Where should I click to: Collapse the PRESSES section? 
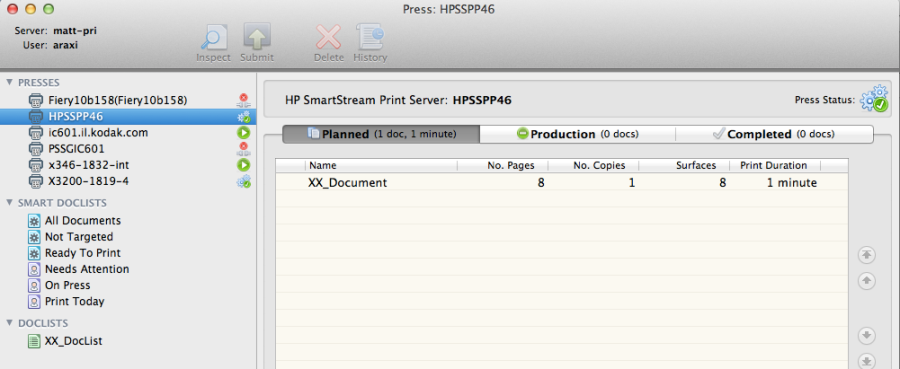point(9,83)
